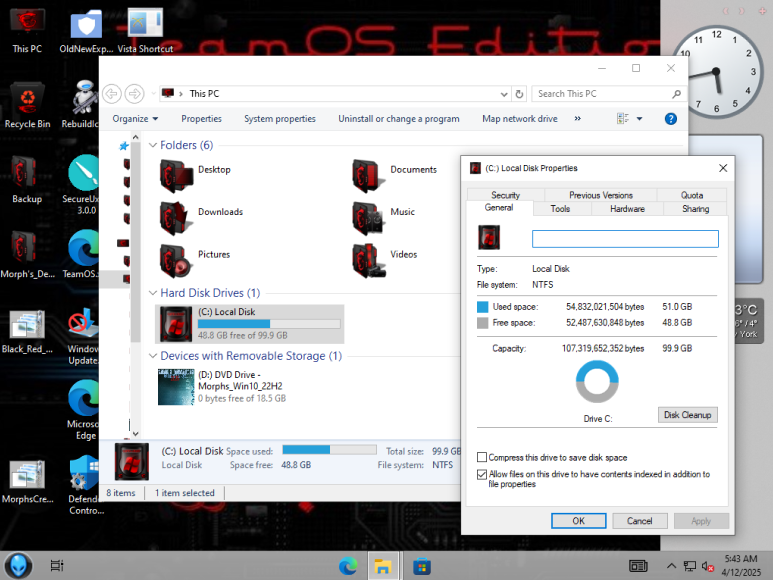Image resolution: width=773 pixels, height=580 pixels.
Task: Open Vista Shortcut desktop icon
Action: click(x=145, y=31)
